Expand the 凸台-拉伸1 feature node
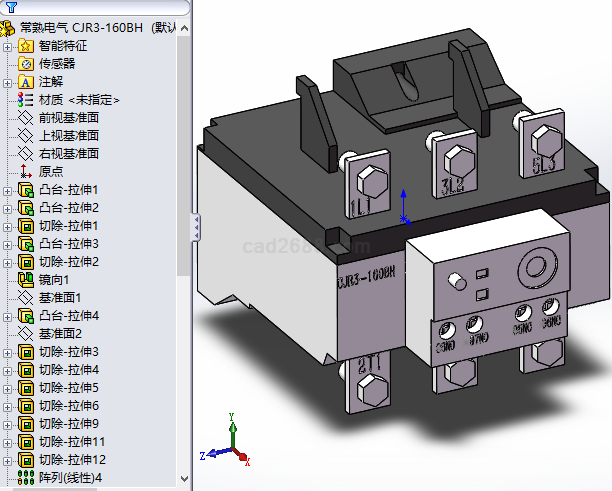612x491 pixels. 8,190
